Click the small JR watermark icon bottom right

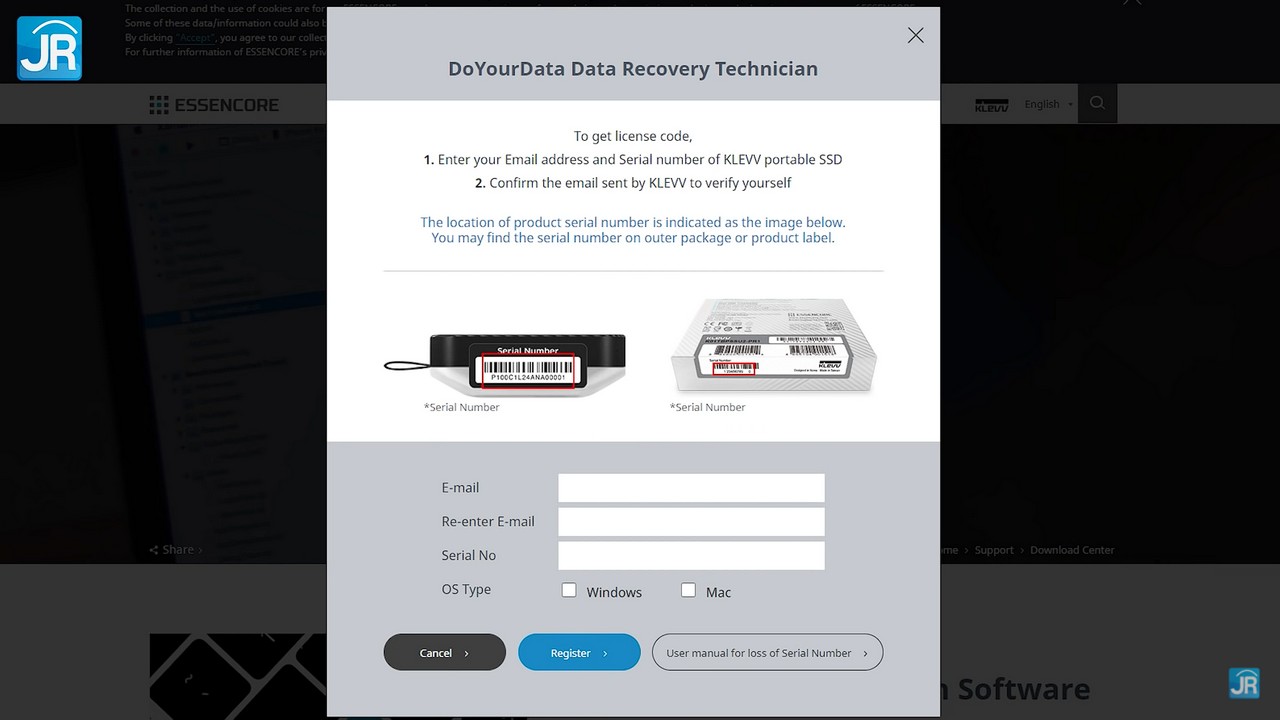coord(1244,683)
